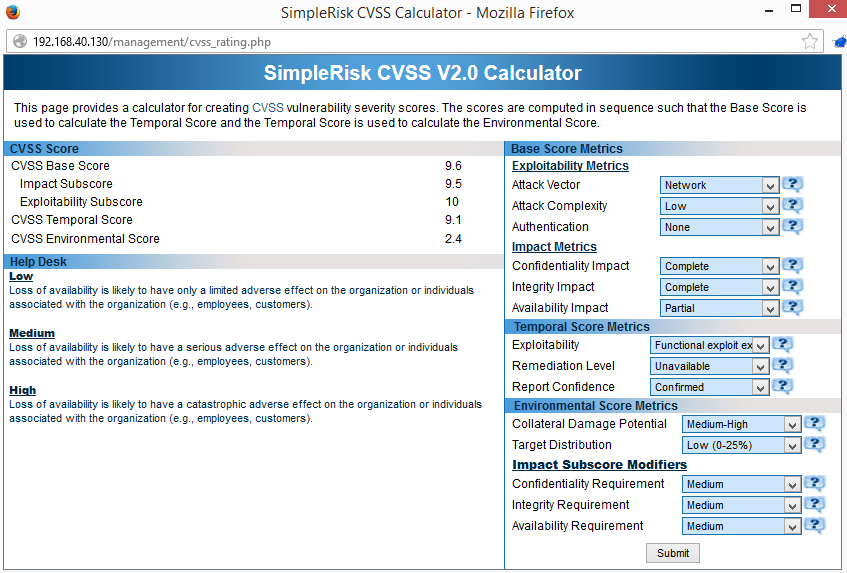847x573 pixels.
Task: Click the Environmental Score Metrics section header
Action: [x=673, y=406]
